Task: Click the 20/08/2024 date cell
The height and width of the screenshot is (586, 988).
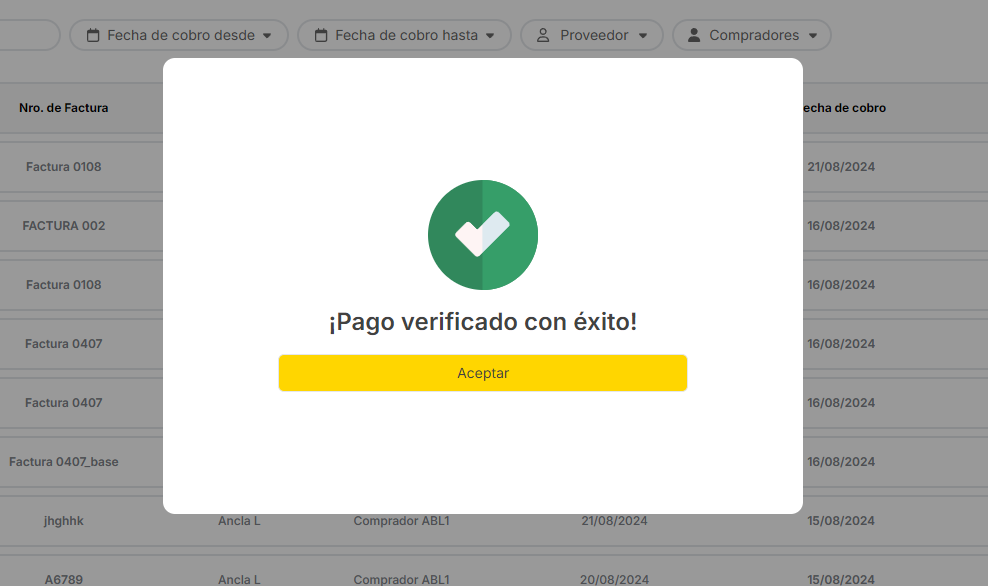Action: coord(614,579)
